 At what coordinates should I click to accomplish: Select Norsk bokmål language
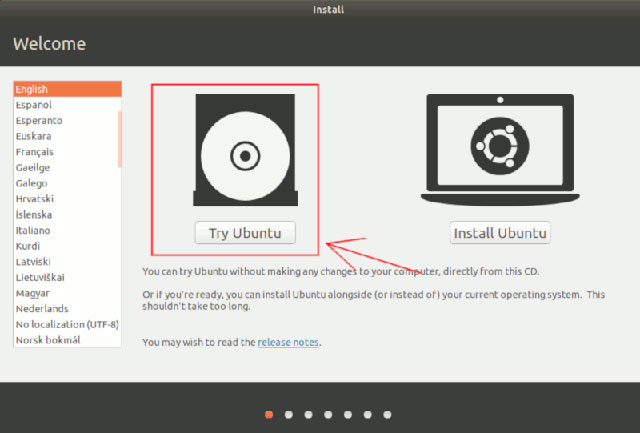[x=68, y=340]
